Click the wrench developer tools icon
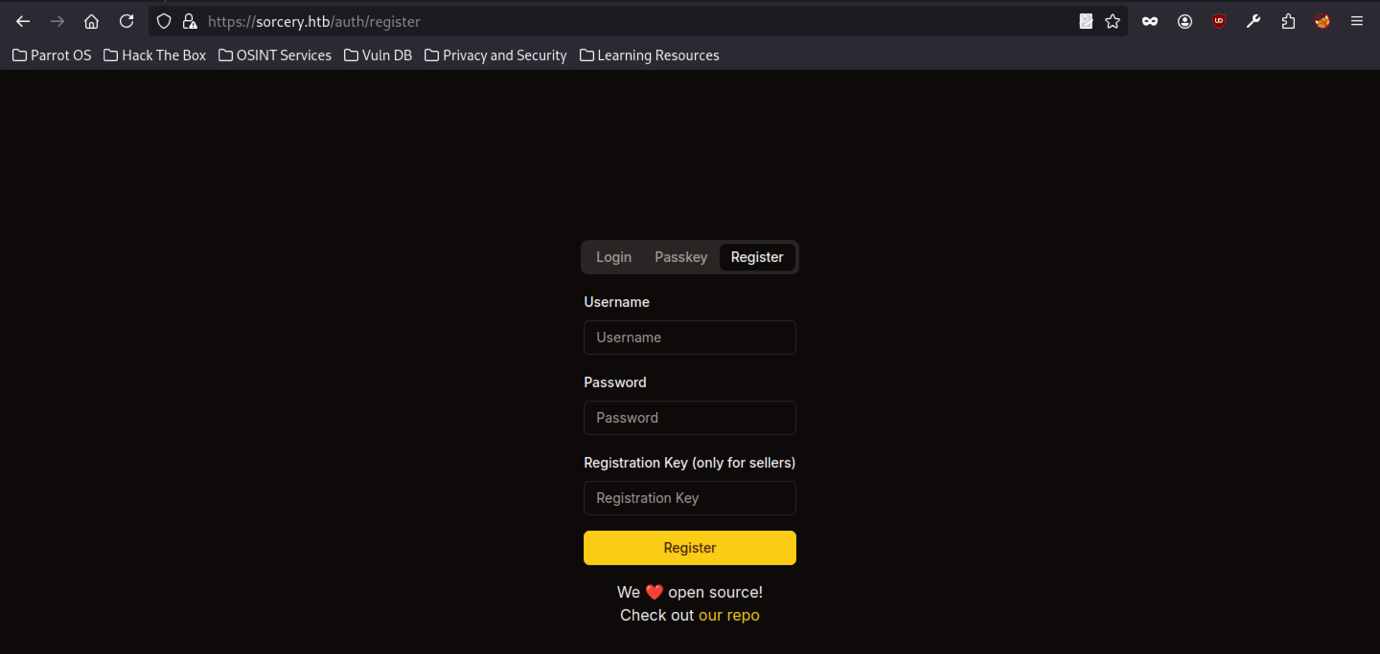The image size is (1380, 654). 1253,21
